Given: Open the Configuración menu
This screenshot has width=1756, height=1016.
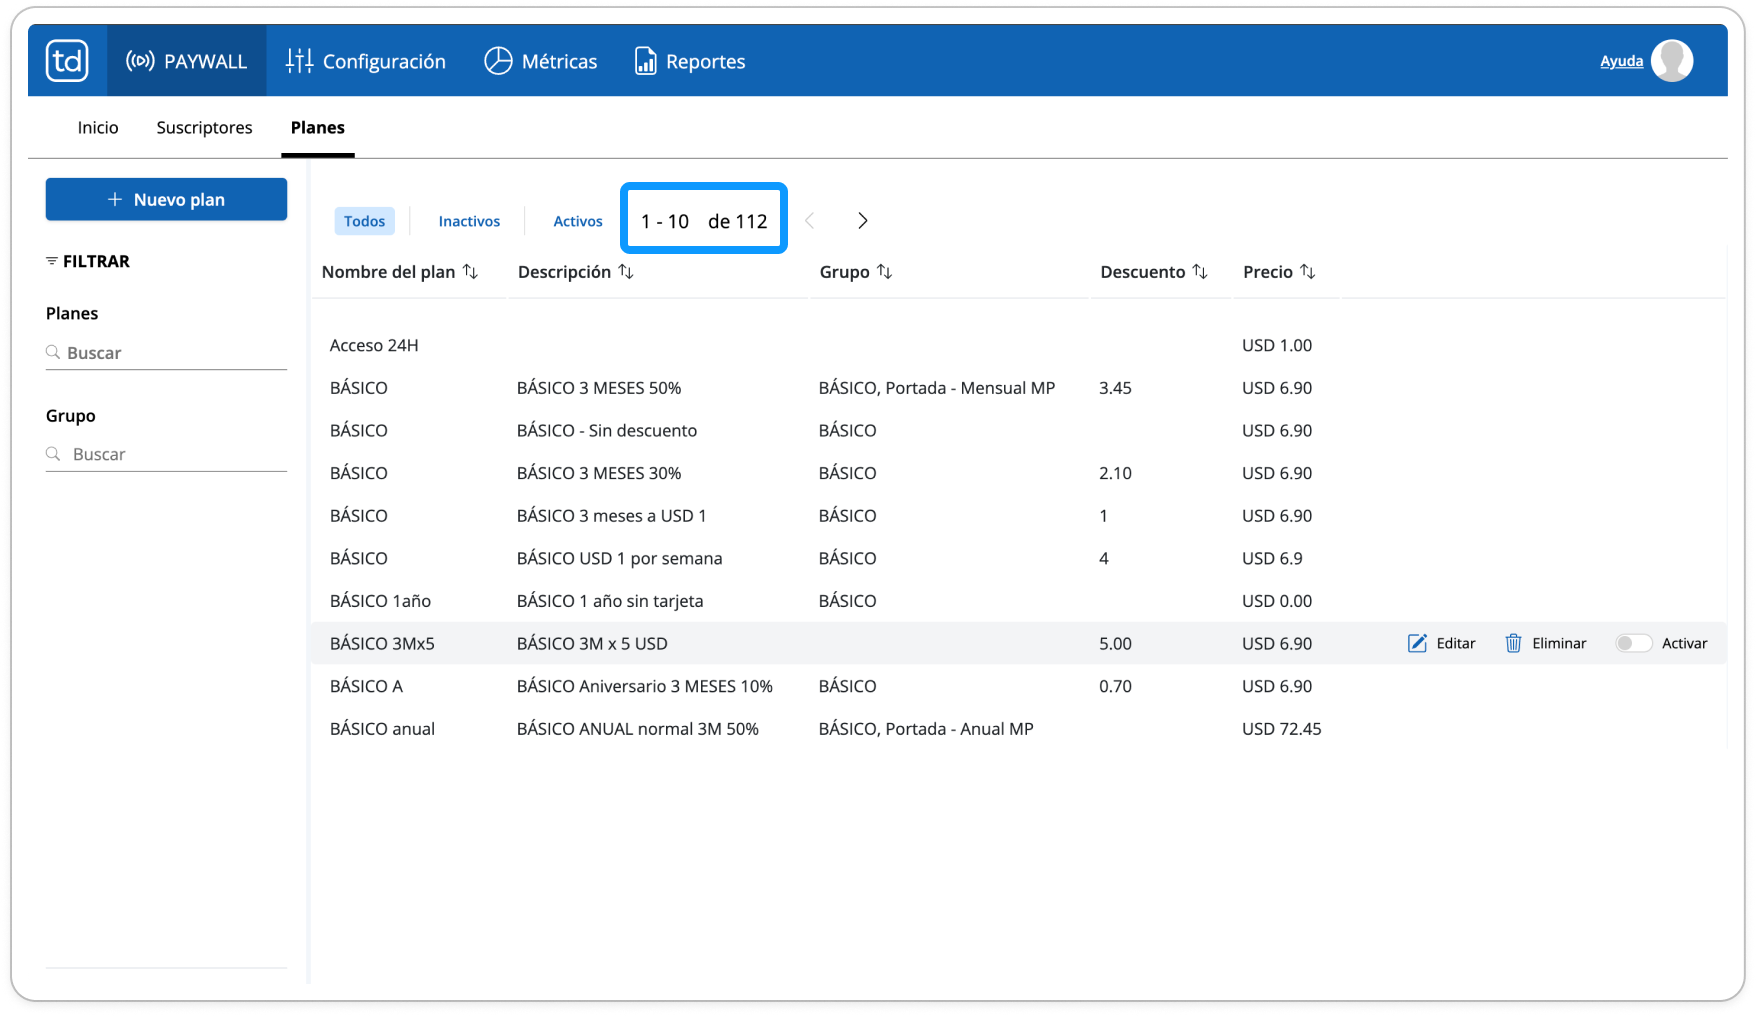Looking at the screenshot, I should (366, 61).
